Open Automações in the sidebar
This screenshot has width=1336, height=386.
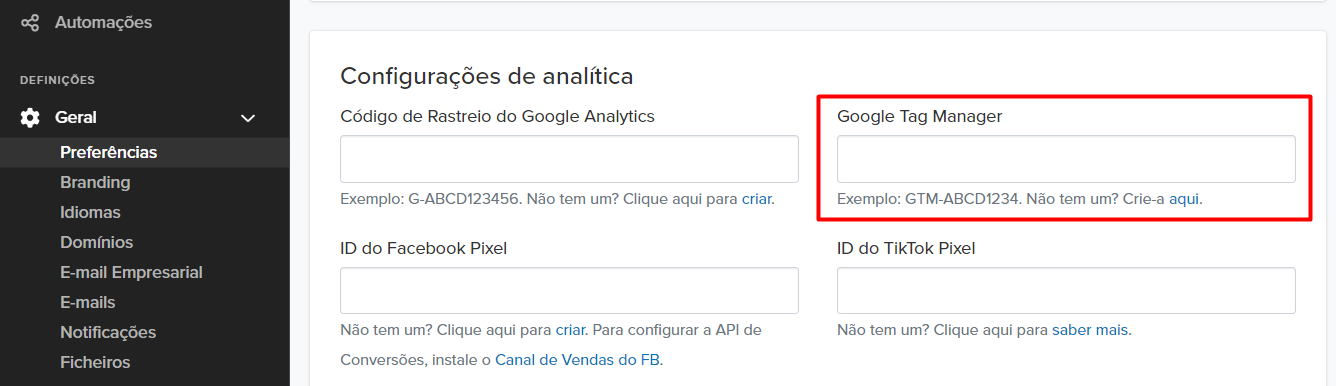point(103,22)
